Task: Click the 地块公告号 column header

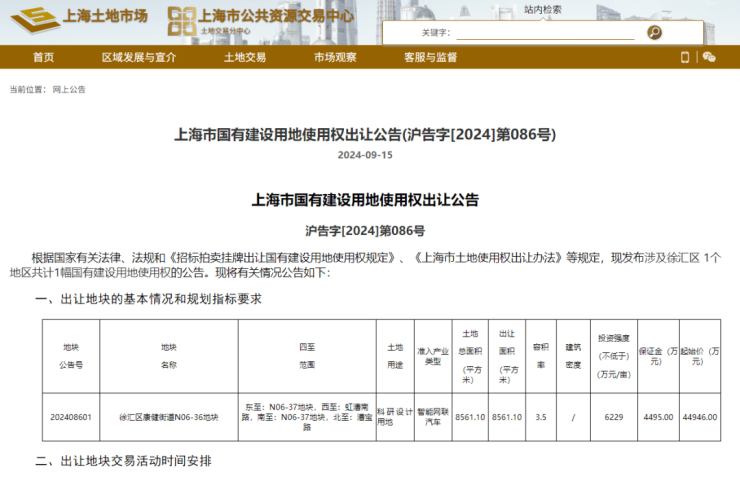Action: pos(71,356)
